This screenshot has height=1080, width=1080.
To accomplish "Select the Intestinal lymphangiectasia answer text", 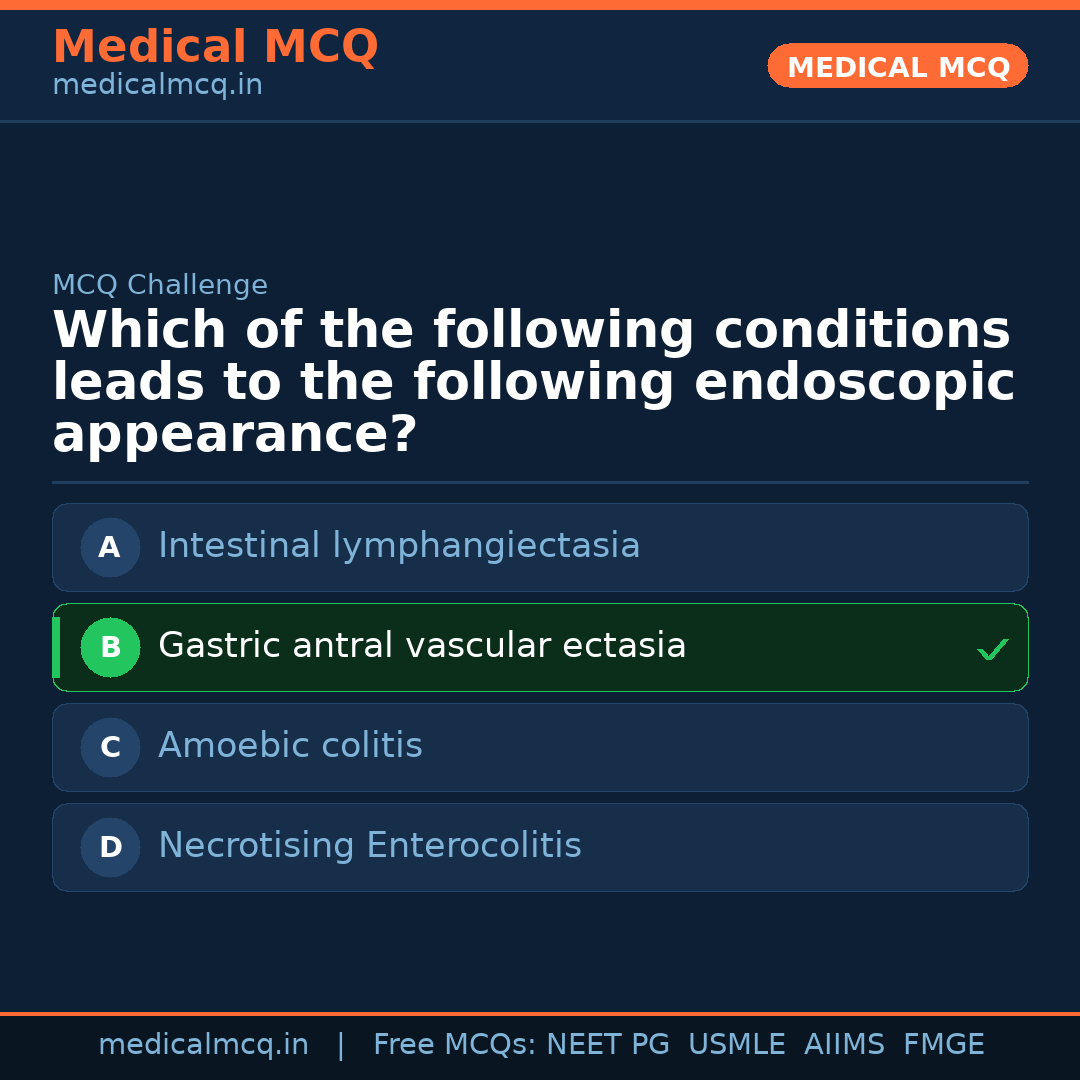I will 399,546.
